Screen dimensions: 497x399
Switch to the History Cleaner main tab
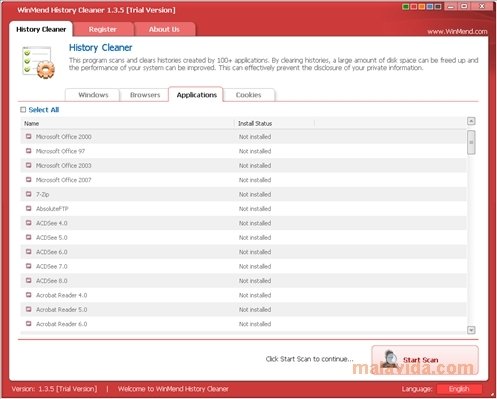[x=41, y=29]
